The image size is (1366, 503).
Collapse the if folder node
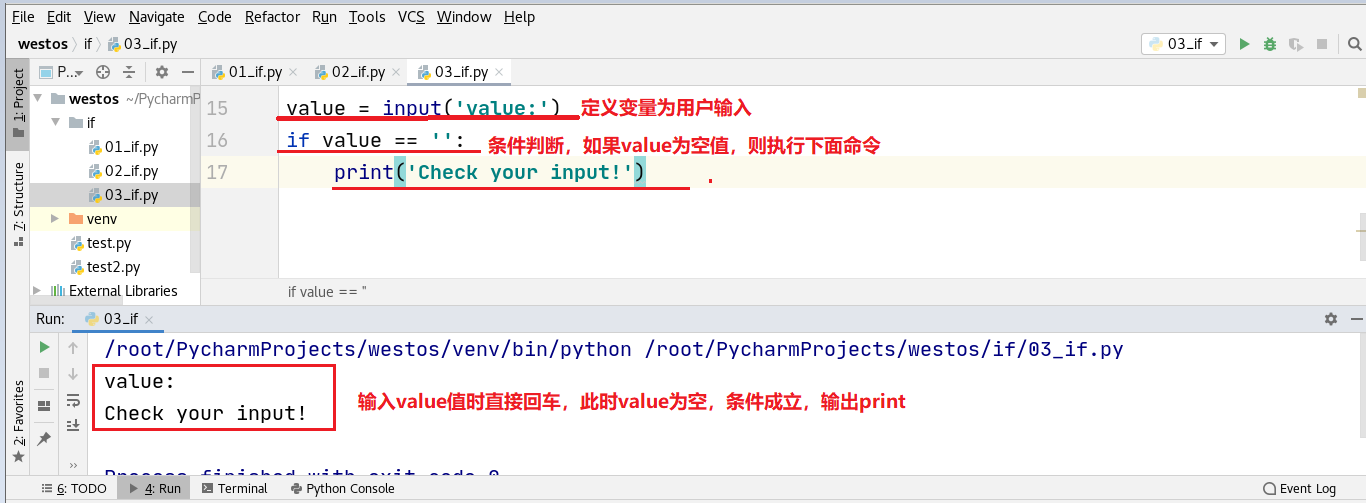55,123
